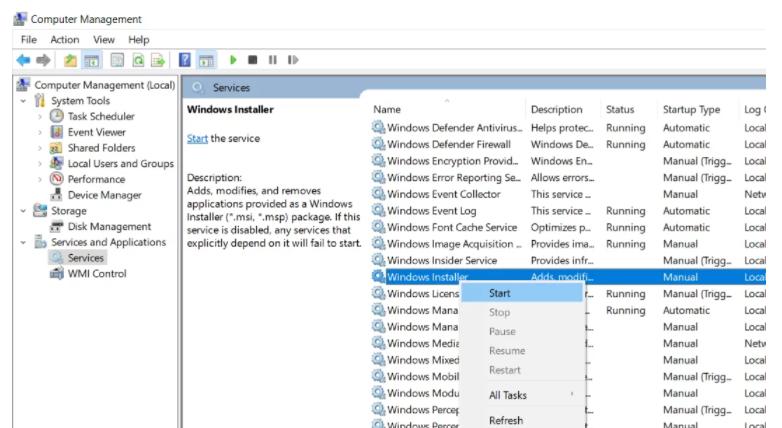Image resolution: width=782 pixels, height=428 pixels.
Task: Select the Services tree node
Action: pos(86,258)
